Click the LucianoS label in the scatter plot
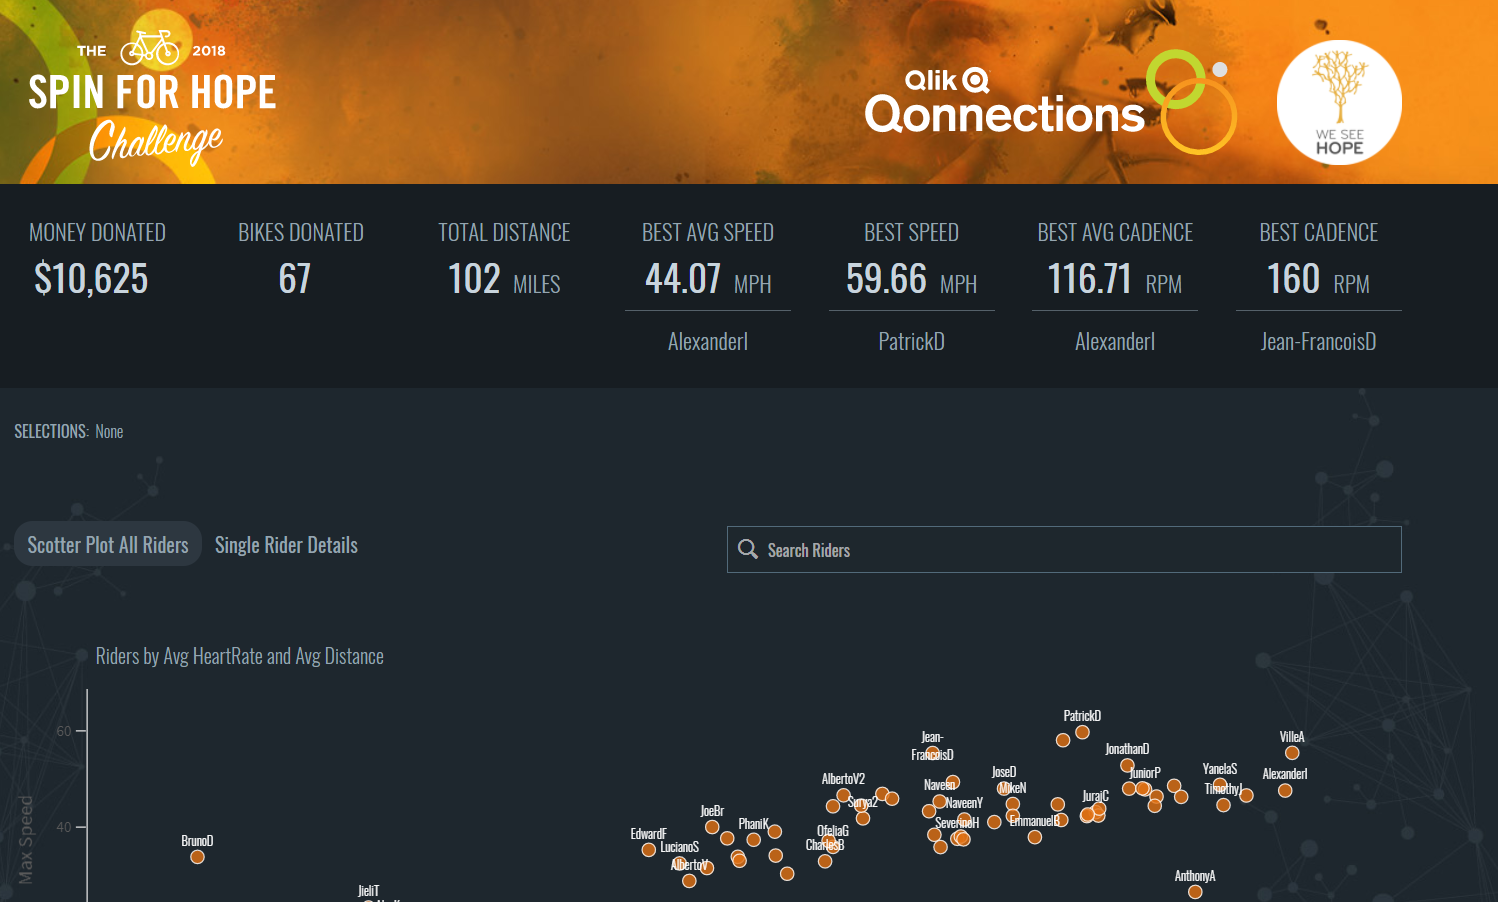1498x902 pixels. pyautogui.click(x=680, y=847)
